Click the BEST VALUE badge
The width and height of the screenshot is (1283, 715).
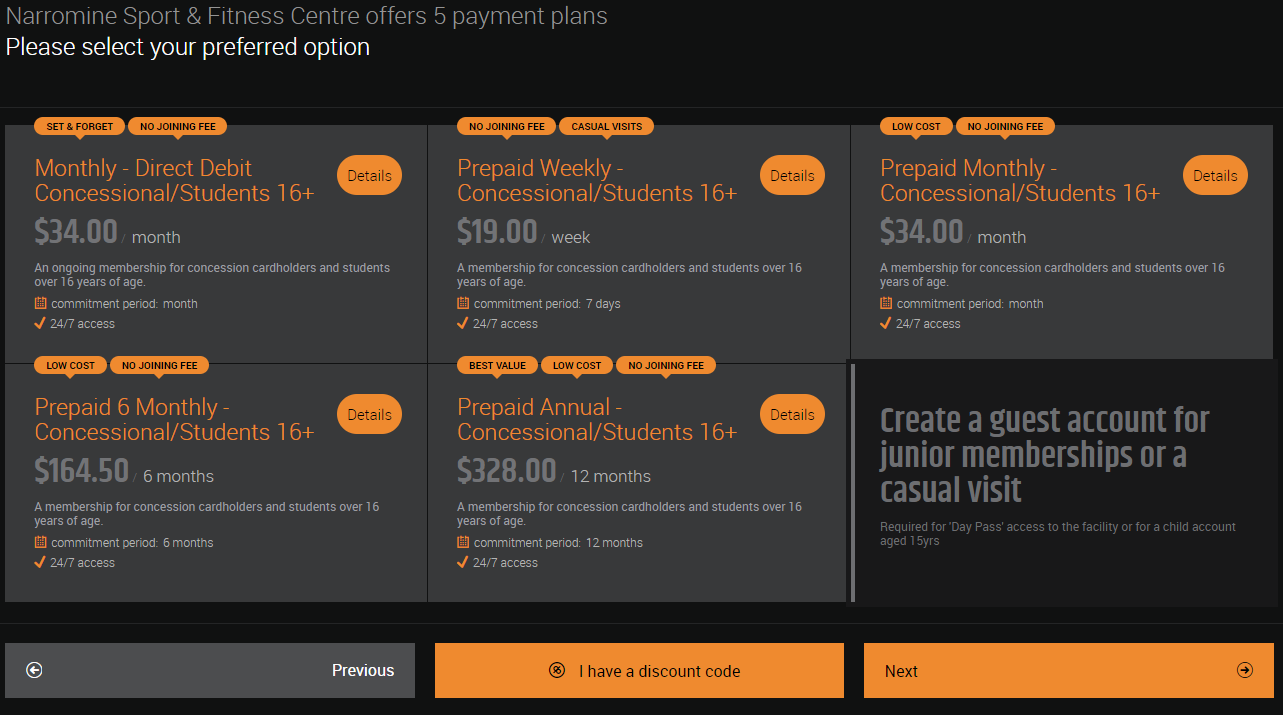pyautogui.click(x=498, y=365)
